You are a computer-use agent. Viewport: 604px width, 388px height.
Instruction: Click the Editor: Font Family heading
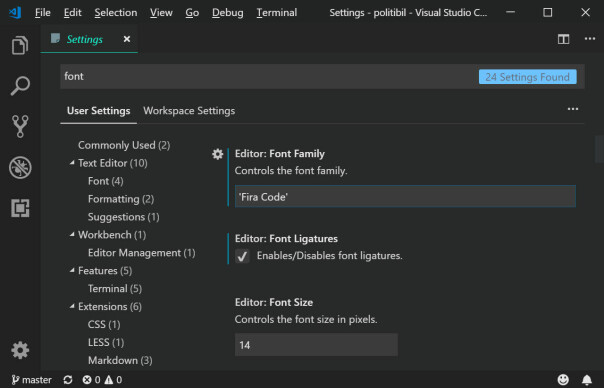[x=280, y=154]
